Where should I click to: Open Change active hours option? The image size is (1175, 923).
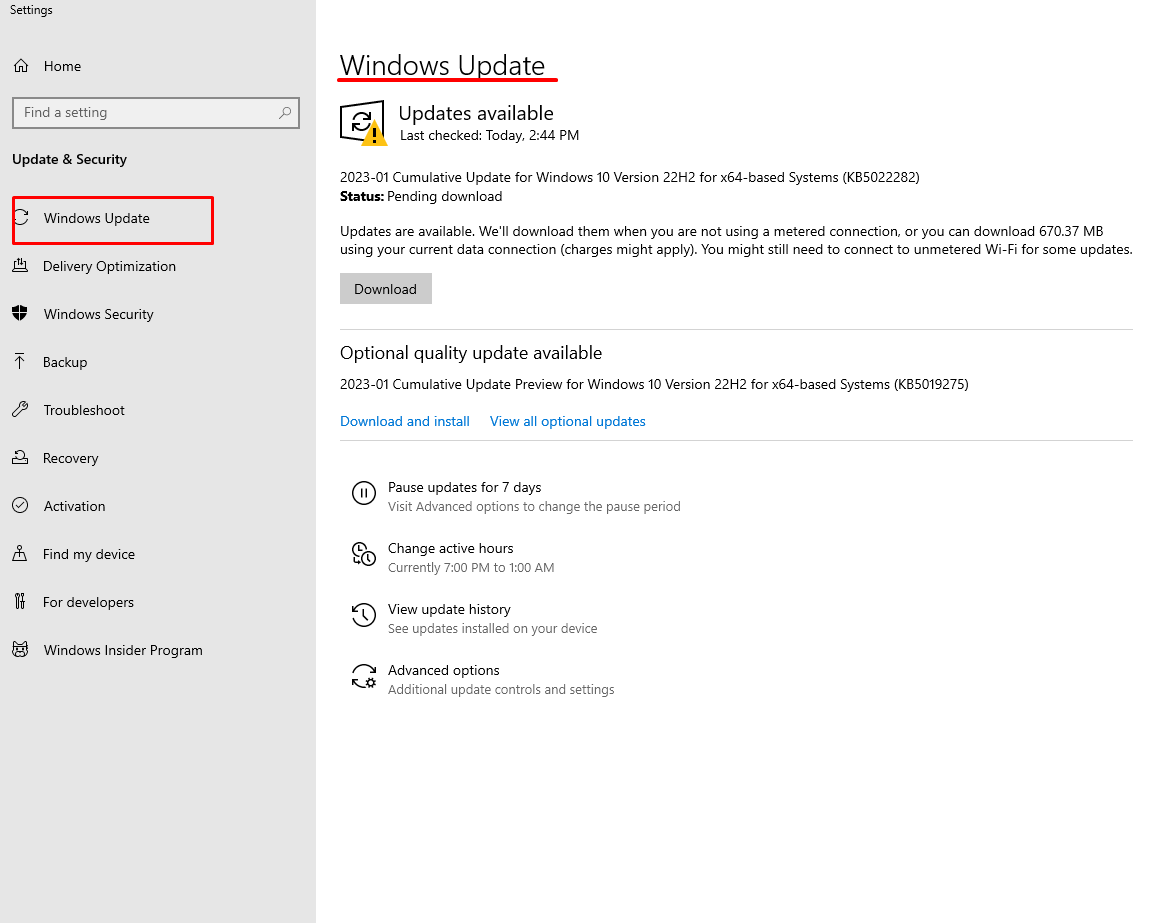click(x=450, y=548)
